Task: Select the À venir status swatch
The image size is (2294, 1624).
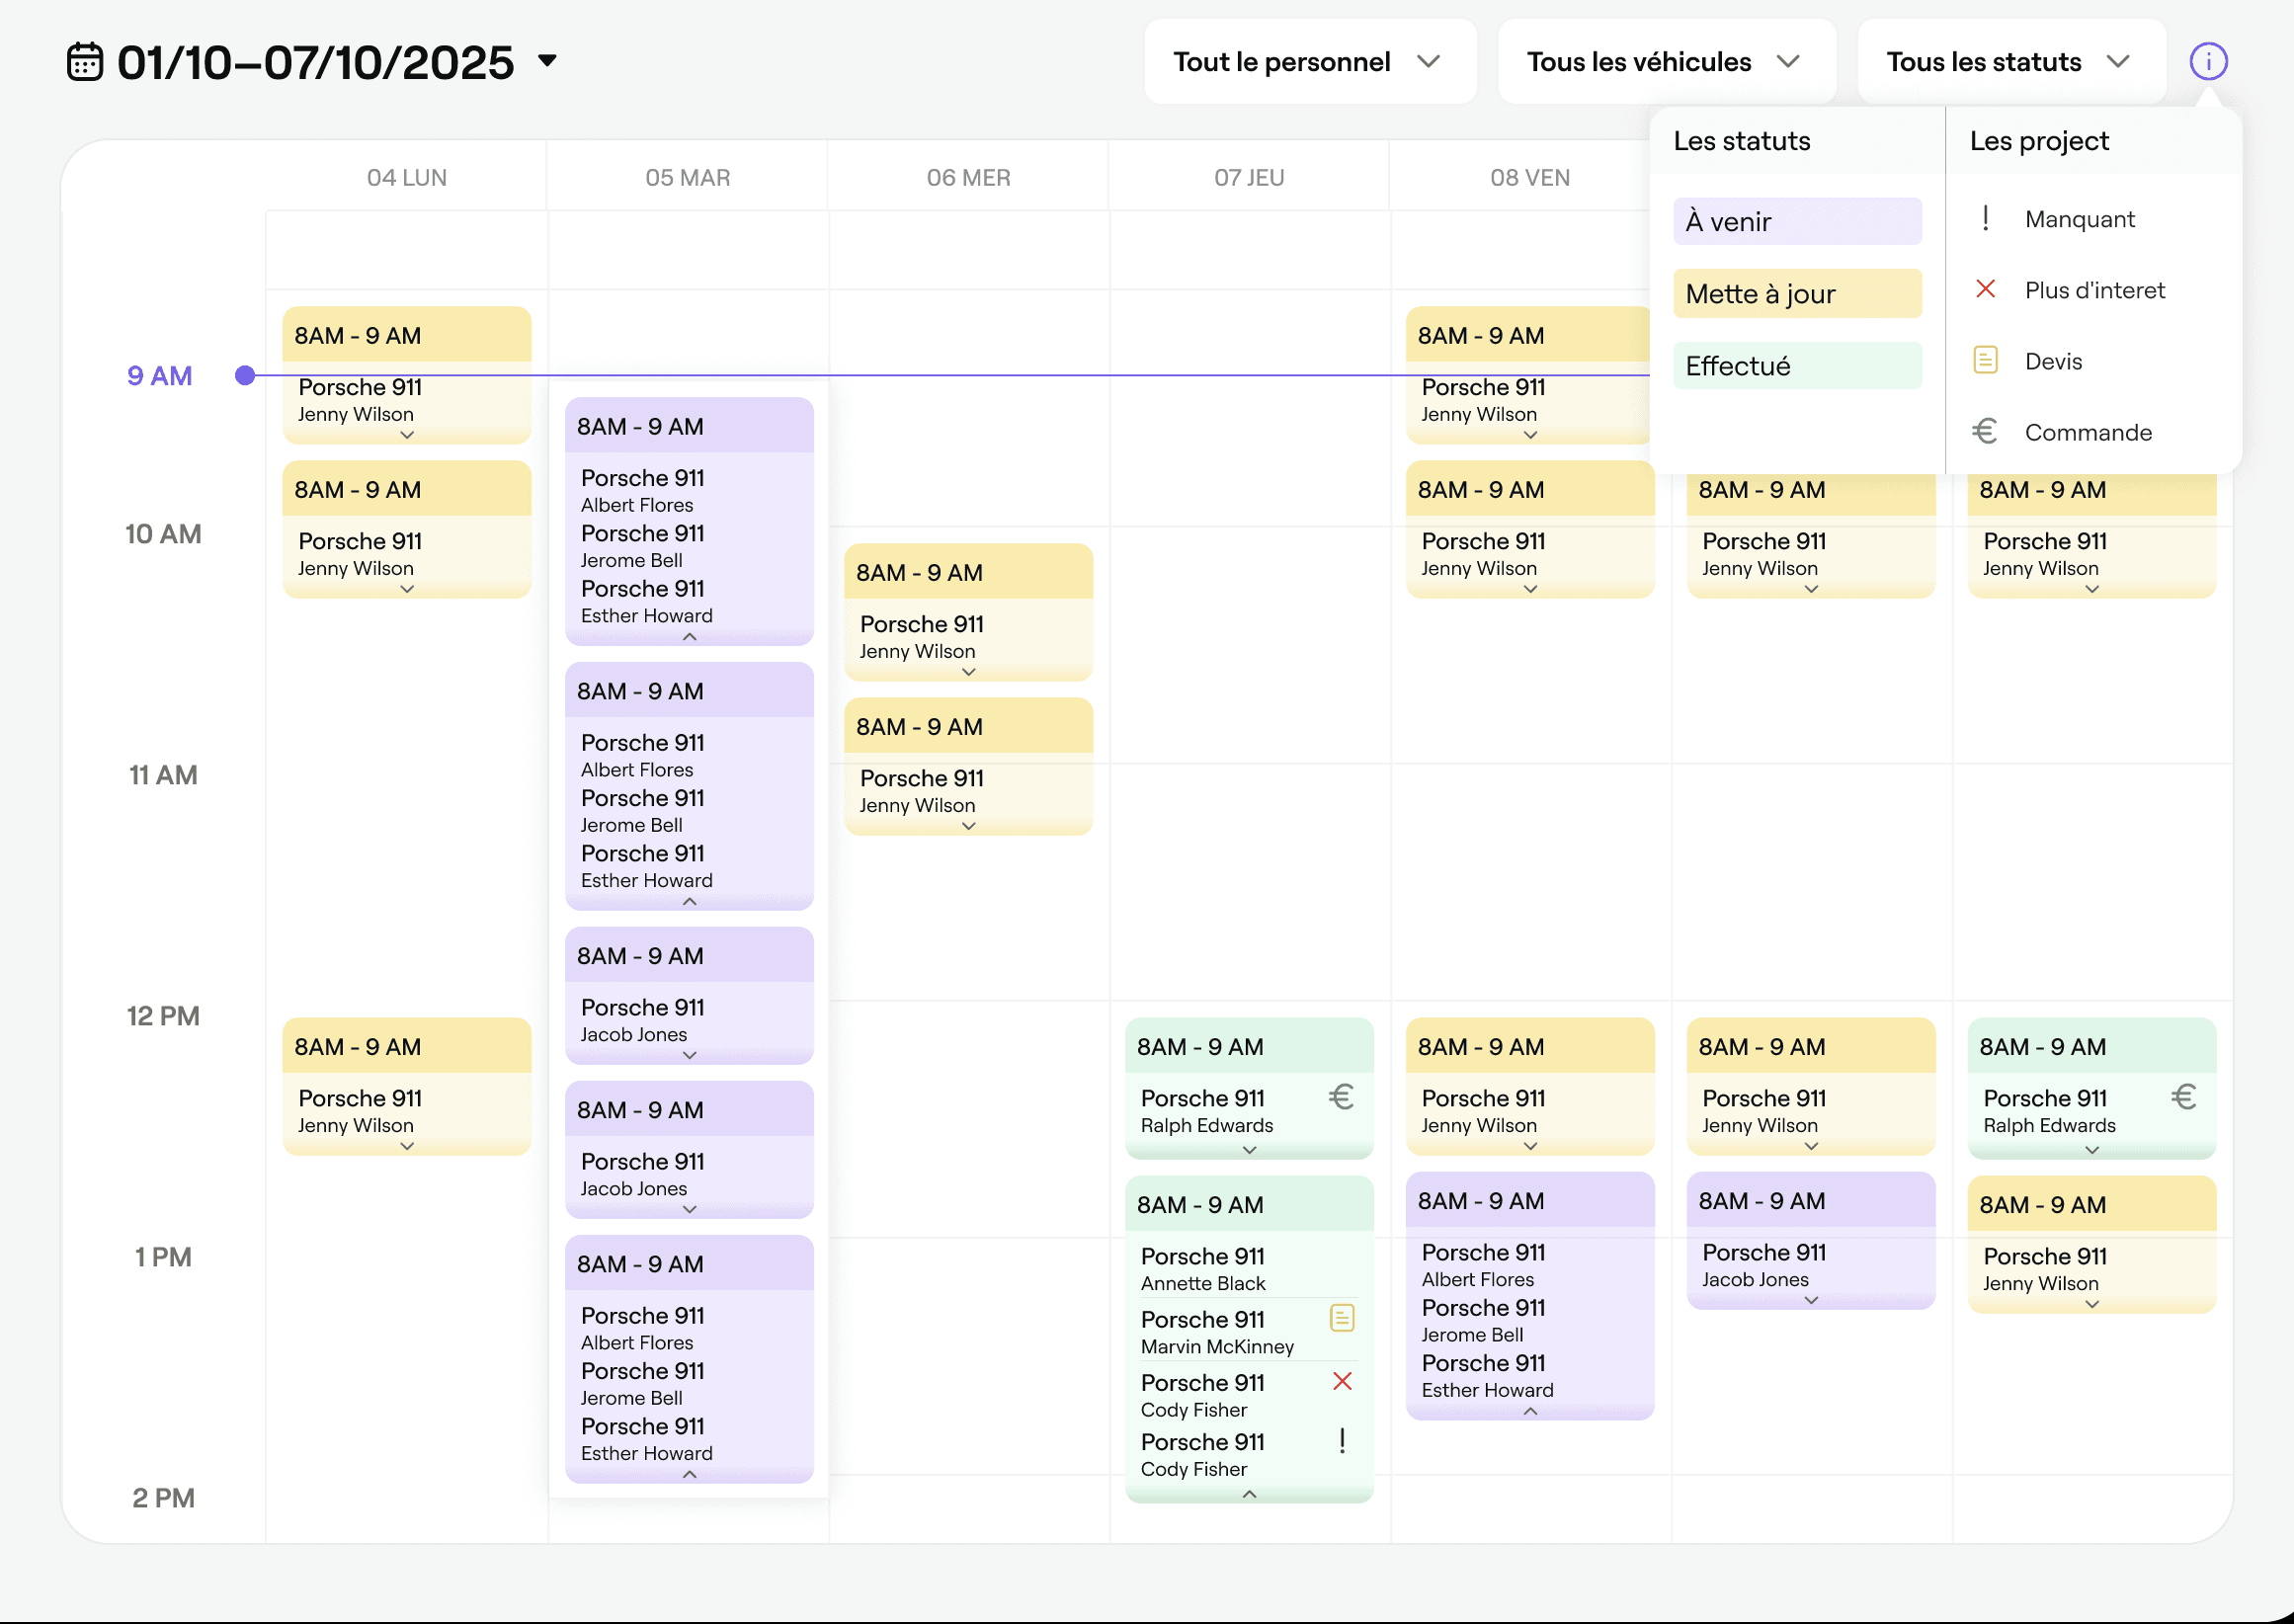Action: tap(1796, 221)
